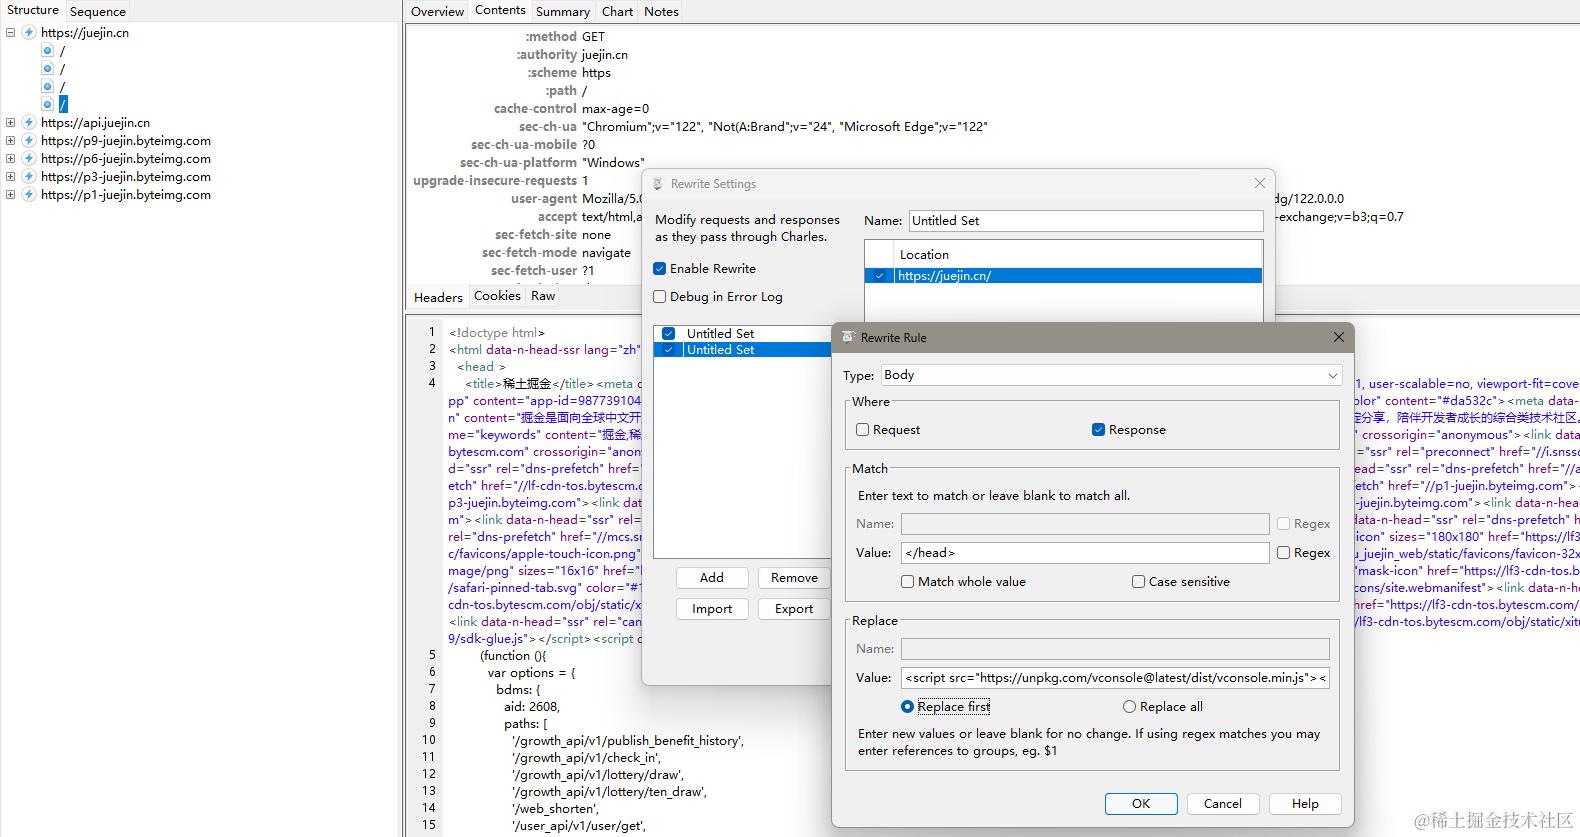Click the Name field containing Untitled Set

(1086, 221)
